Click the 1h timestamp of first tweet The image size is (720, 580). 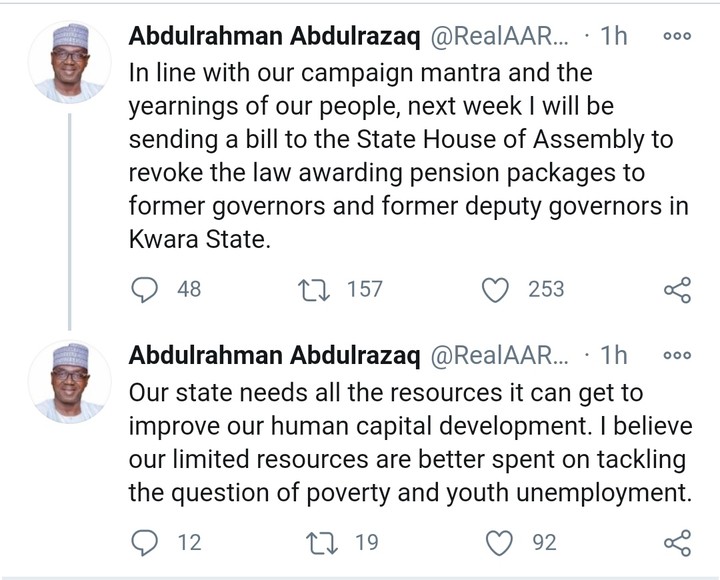(x=613, y=37)
